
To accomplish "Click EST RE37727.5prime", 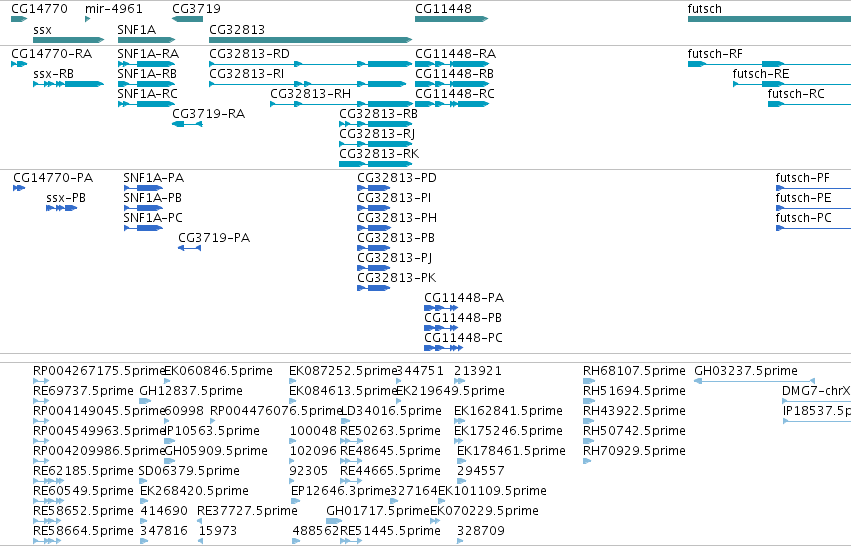I will pos(200,521).
